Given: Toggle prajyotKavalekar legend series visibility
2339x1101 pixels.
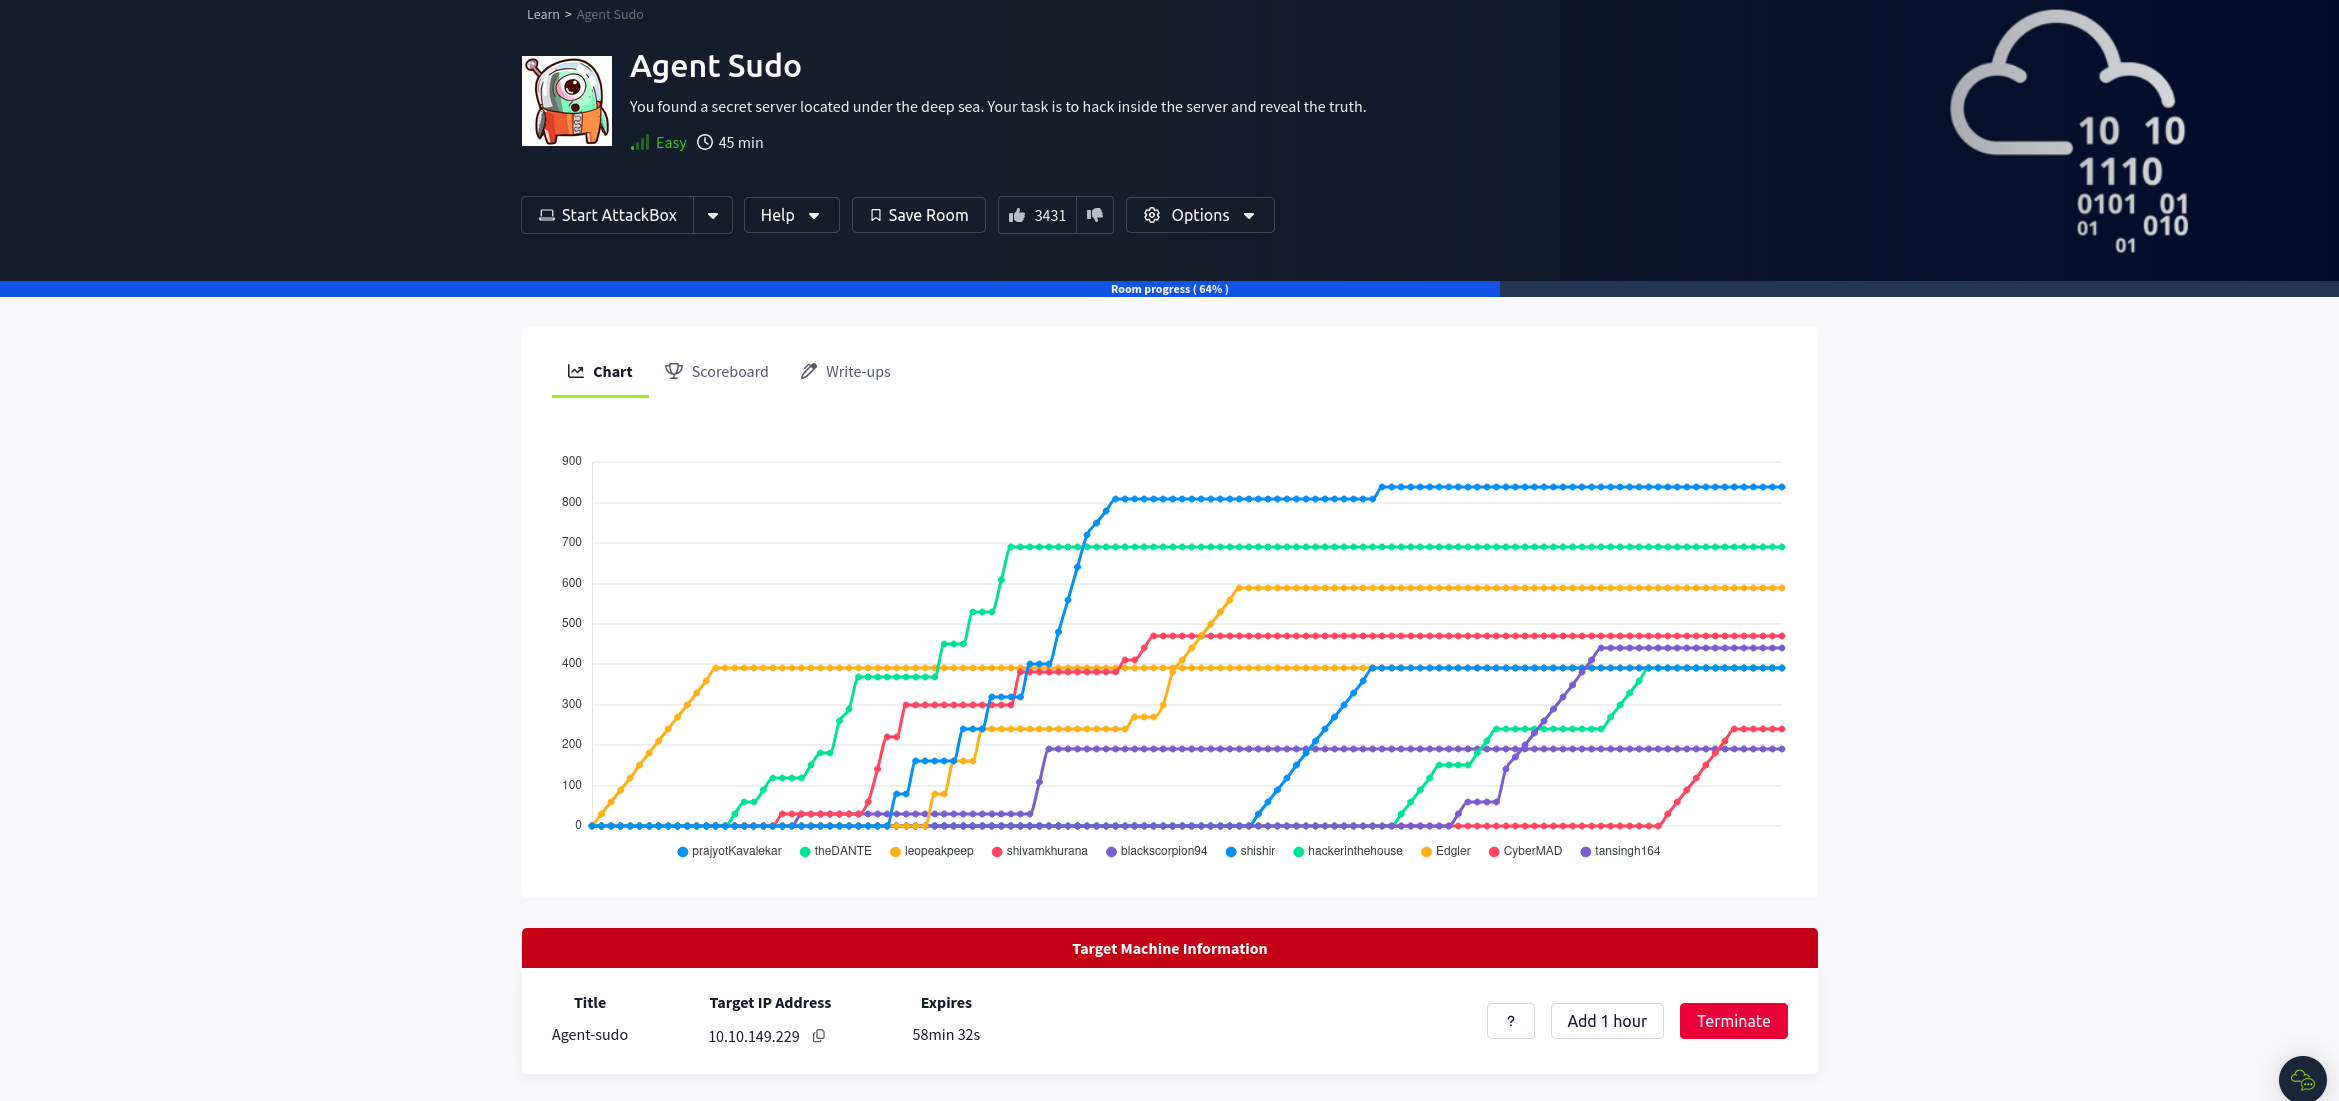Looking at the screenshot, I should (x=729, y=851).
